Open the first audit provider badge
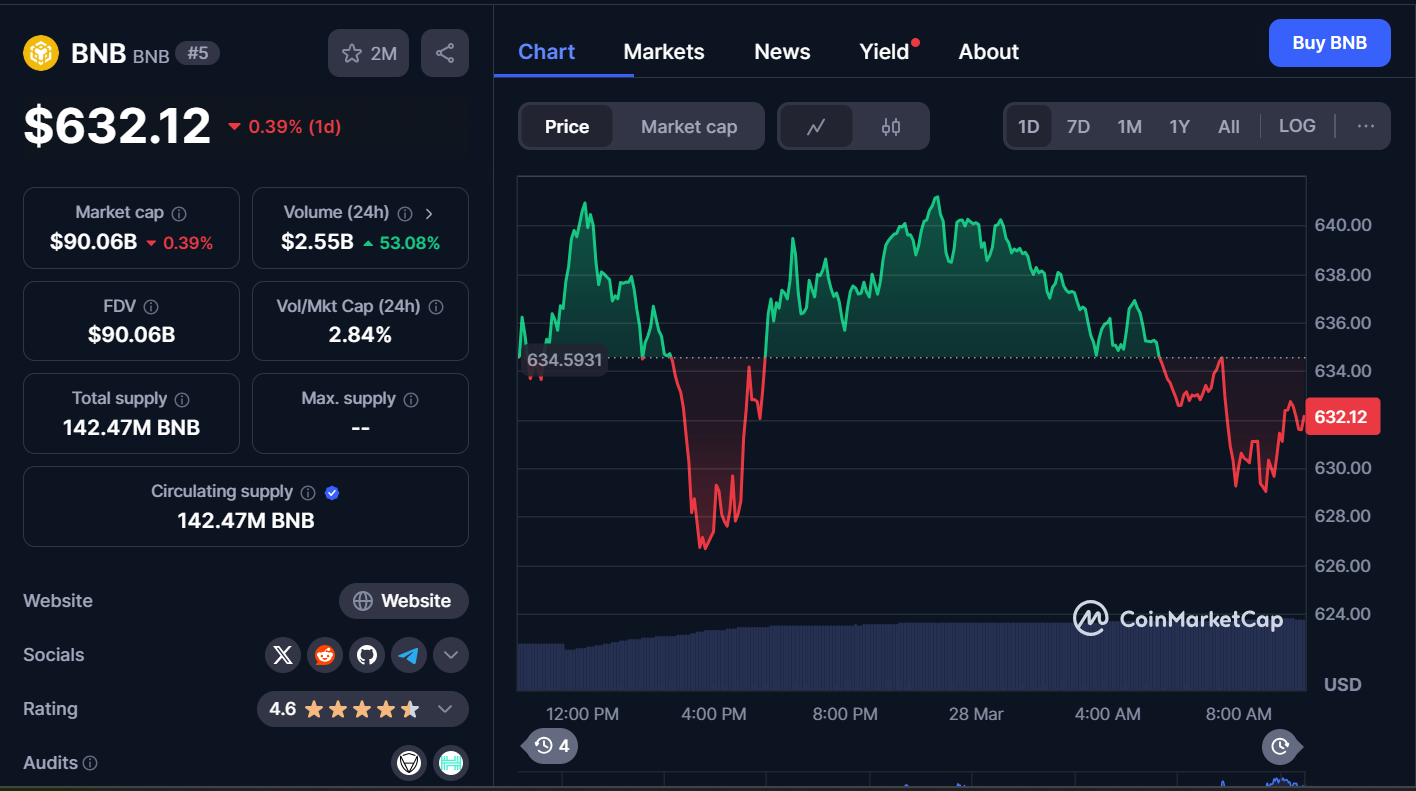The image size is (1416, 791). (x=407, y=763)
